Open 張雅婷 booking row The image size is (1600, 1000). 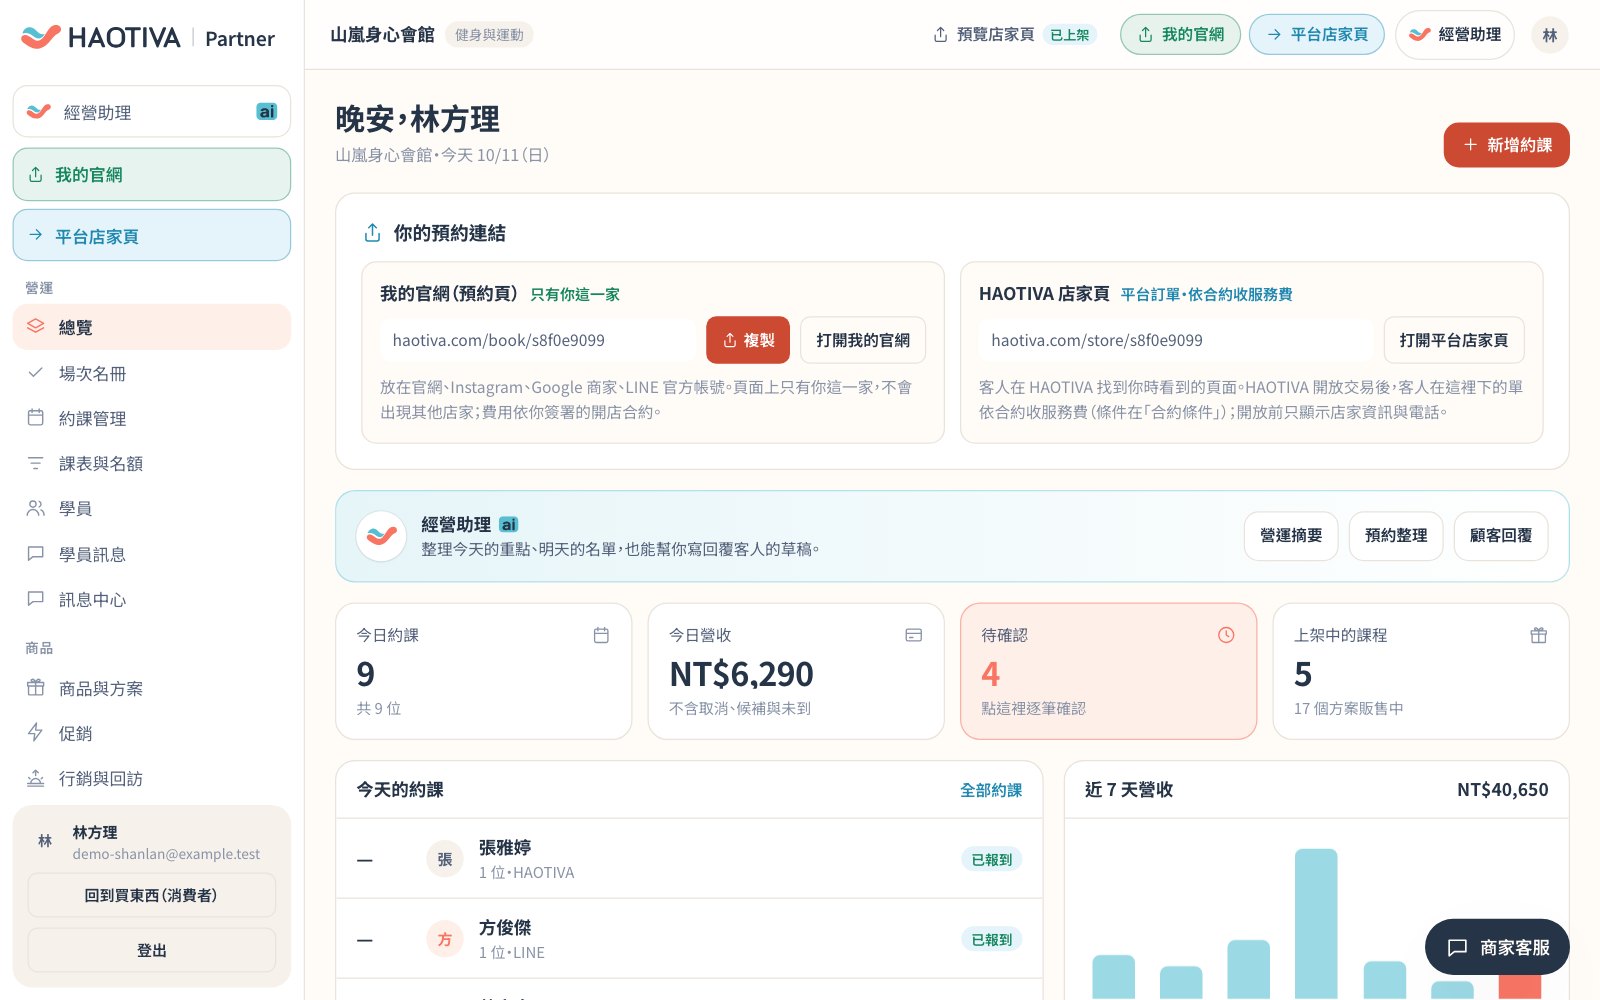coord(689,859)
